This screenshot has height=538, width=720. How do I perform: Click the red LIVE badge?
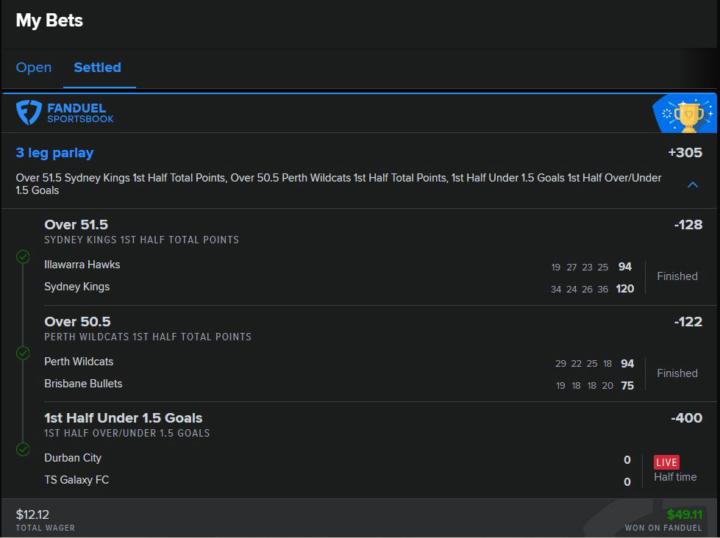coord(666,462)
